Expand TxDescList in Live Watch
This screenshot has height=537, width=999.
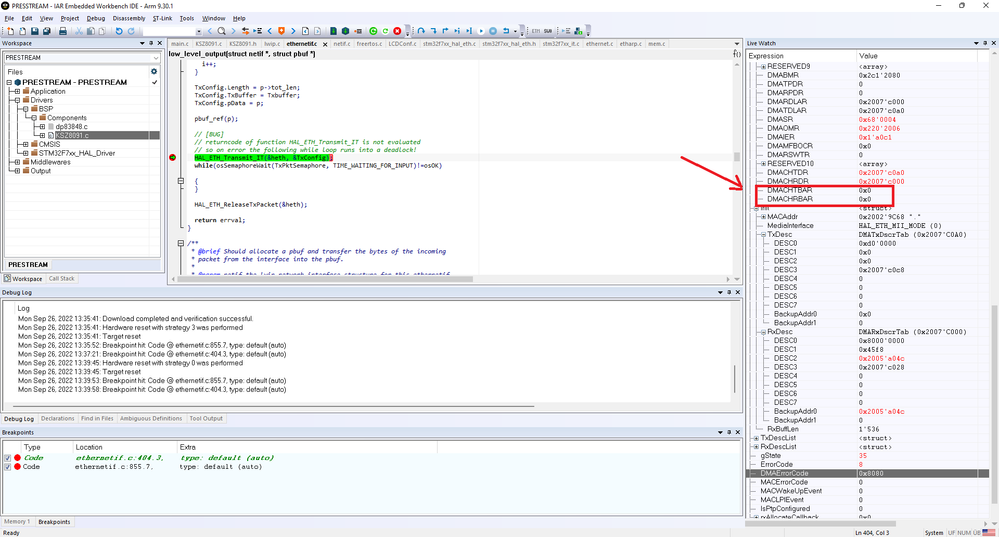tap(756, 438)
